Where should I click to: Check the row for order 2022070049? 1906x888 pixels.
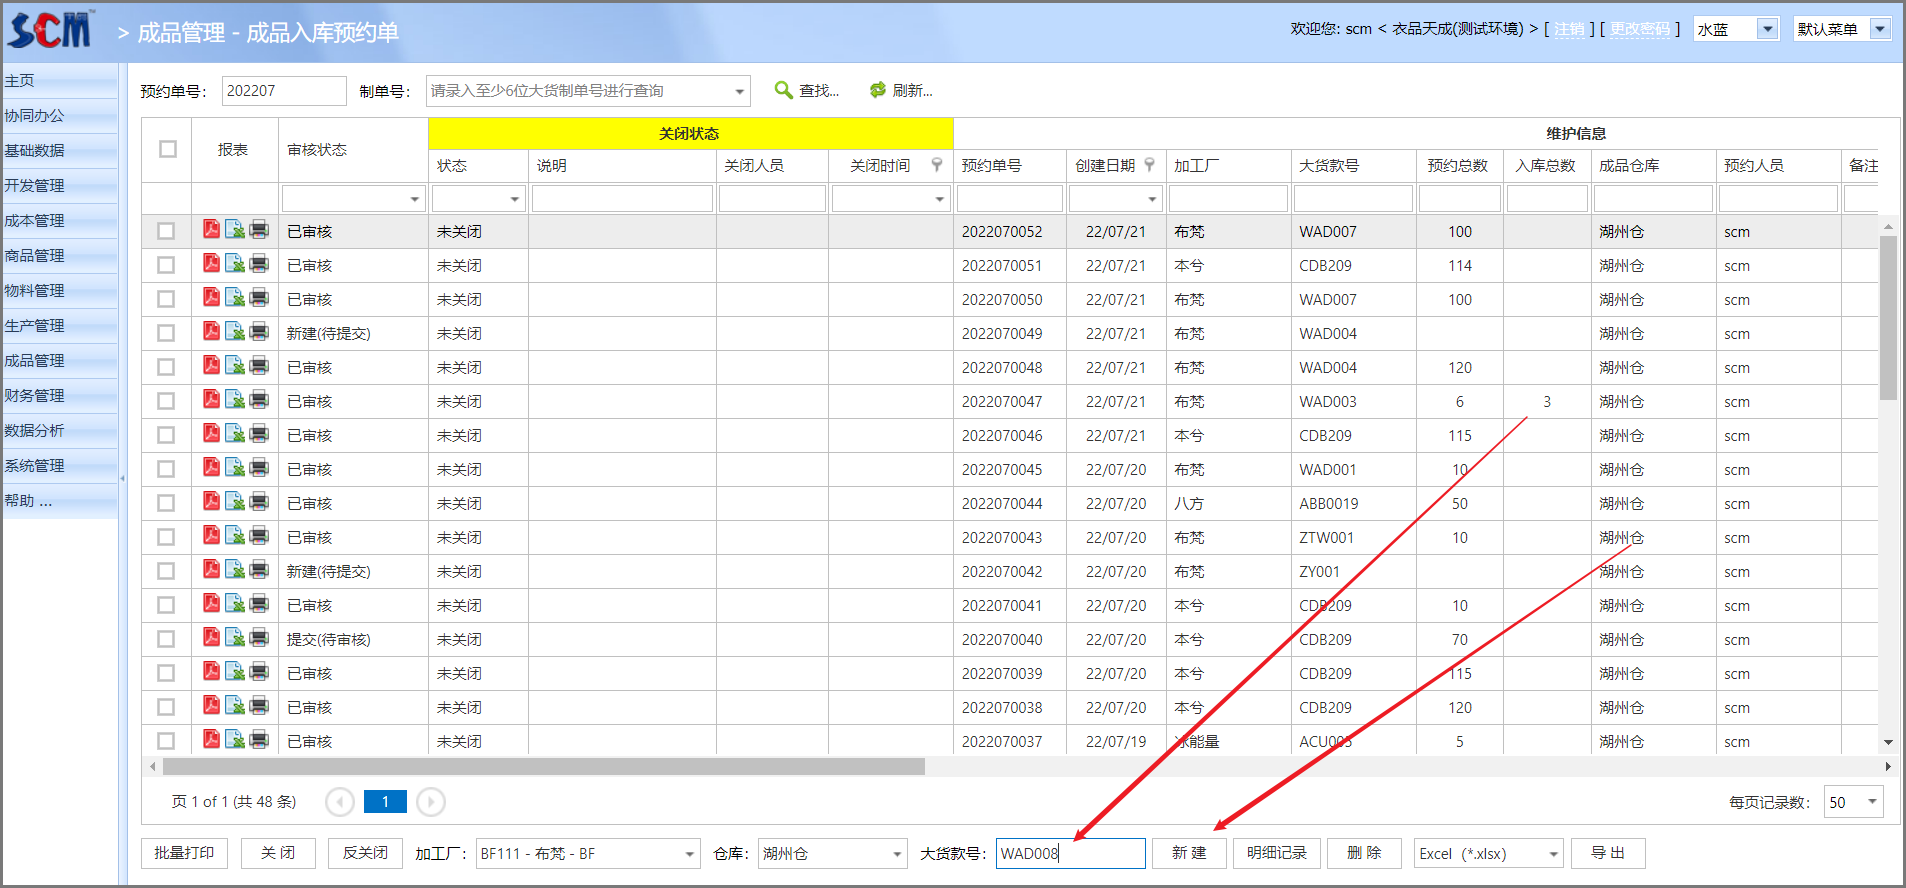point(166,333)
